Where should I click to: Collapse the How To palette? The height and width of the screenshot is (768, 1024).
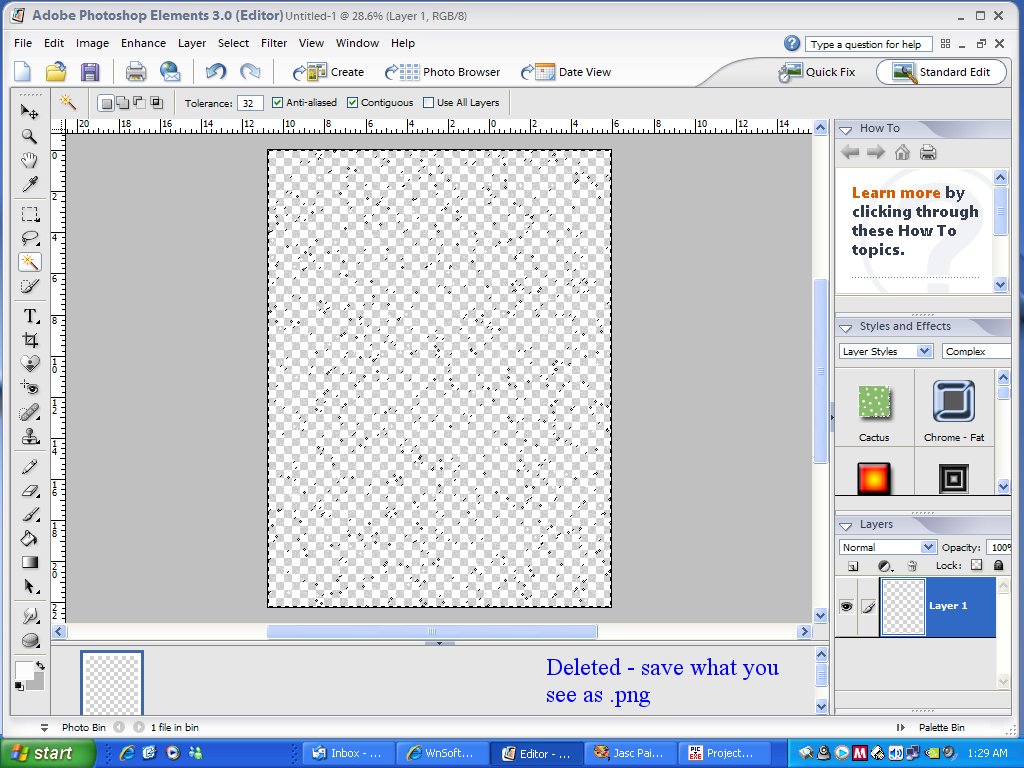coord(846,129)
